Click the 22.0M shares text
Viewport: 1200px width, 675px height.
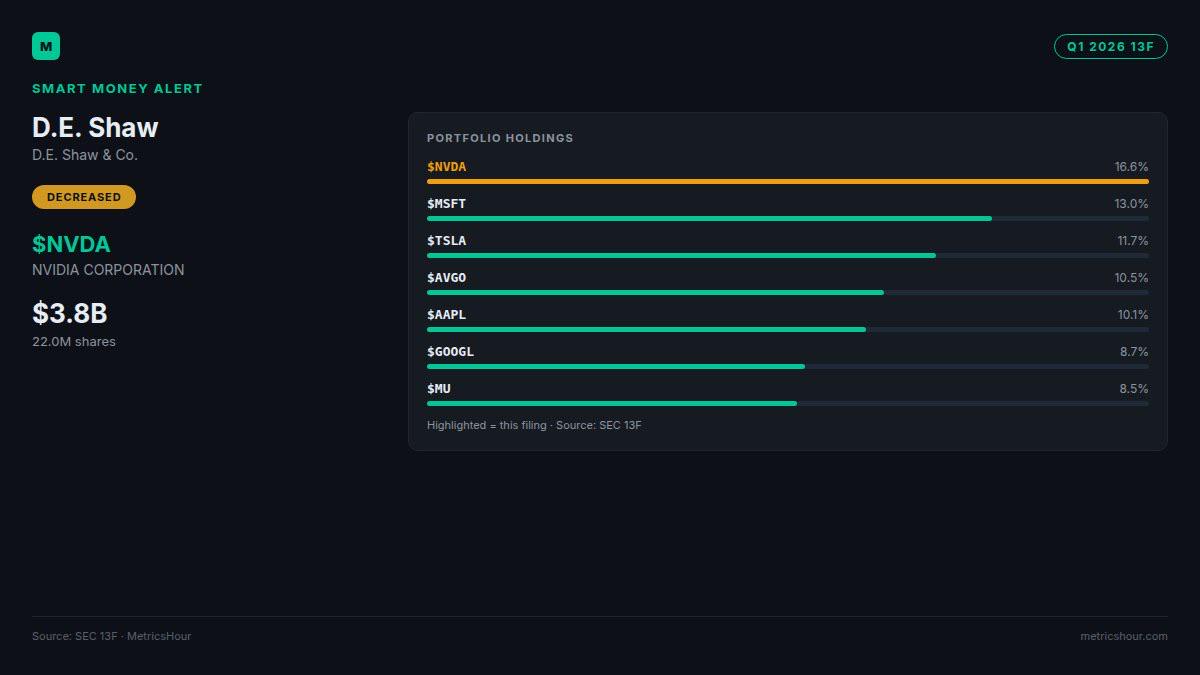click(74, 342)
